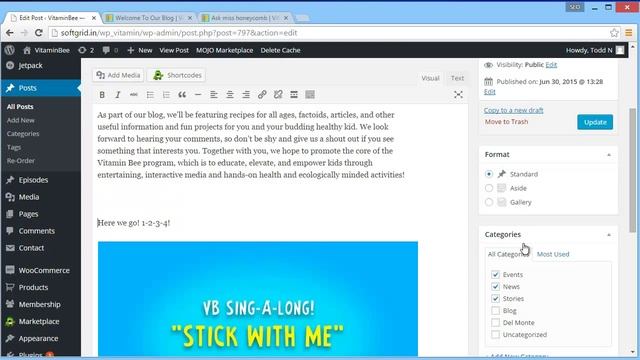
Task: Check the Blog category
Action: [495, 311]
